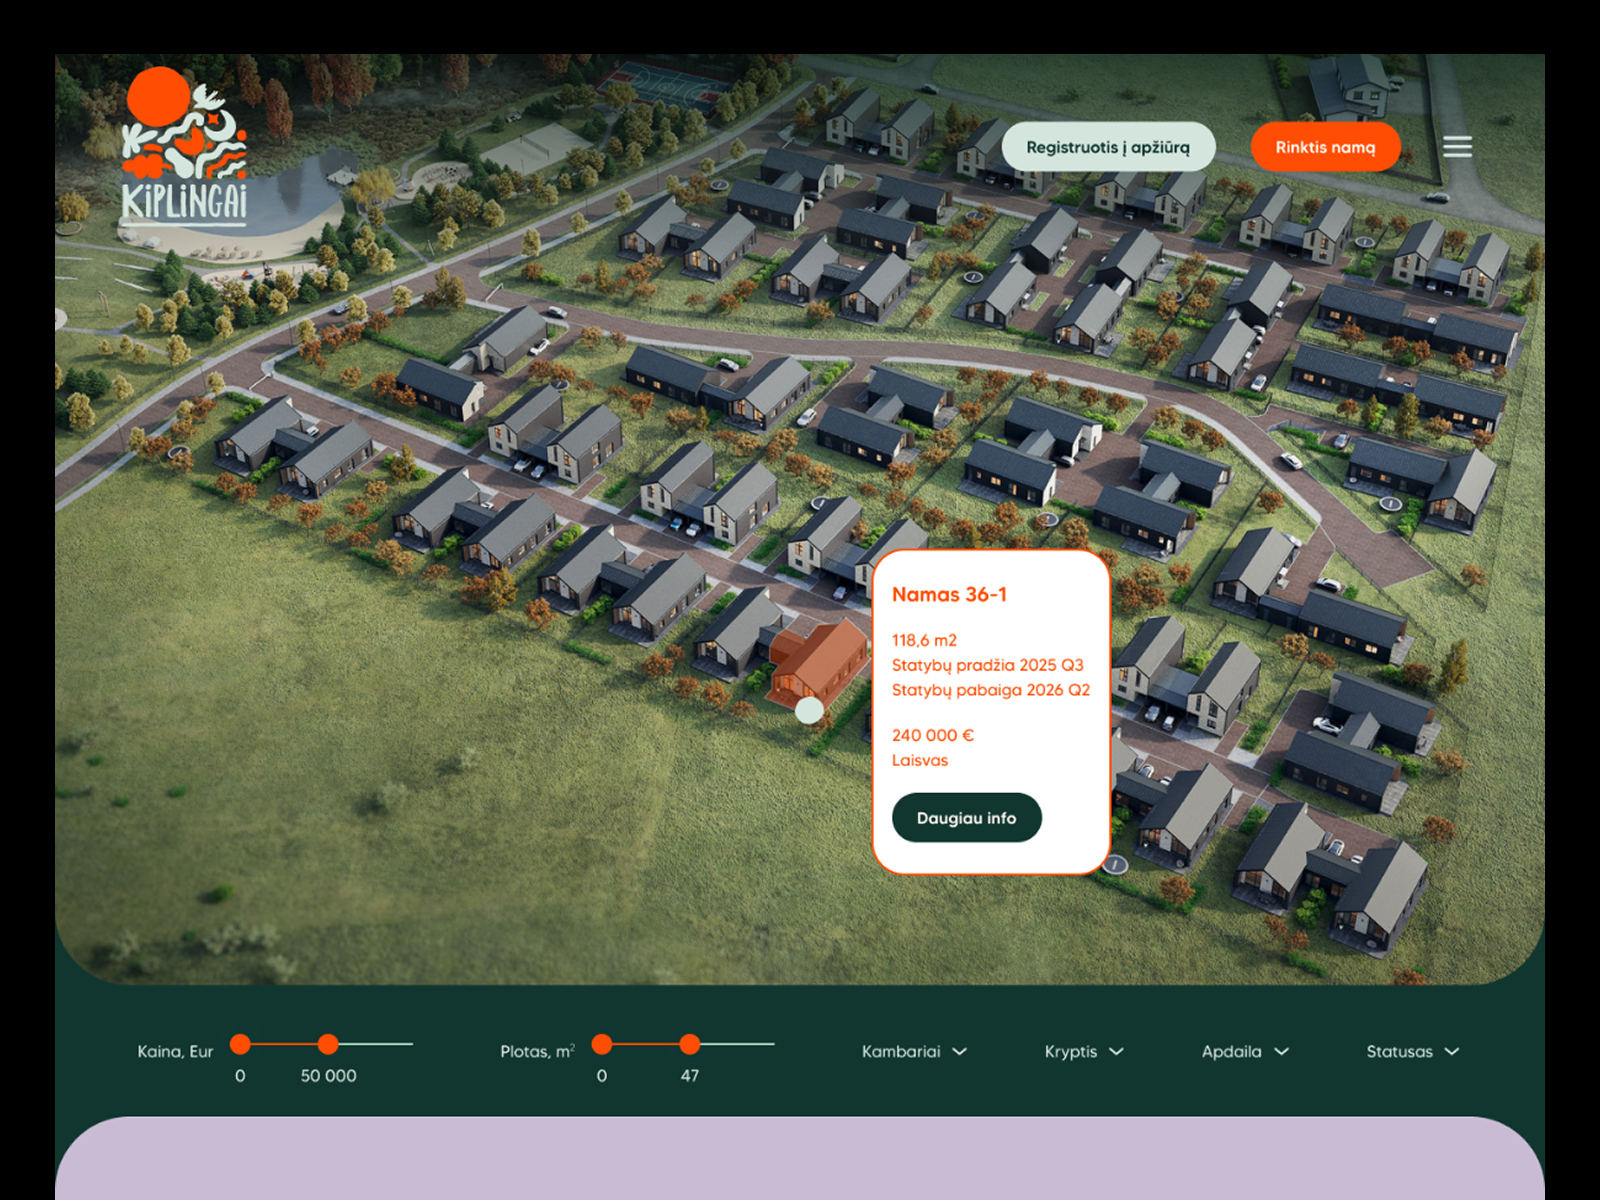Click the Daugiau info button
This screenshot has width=1600, height=1200.
(x=966, y=818)
